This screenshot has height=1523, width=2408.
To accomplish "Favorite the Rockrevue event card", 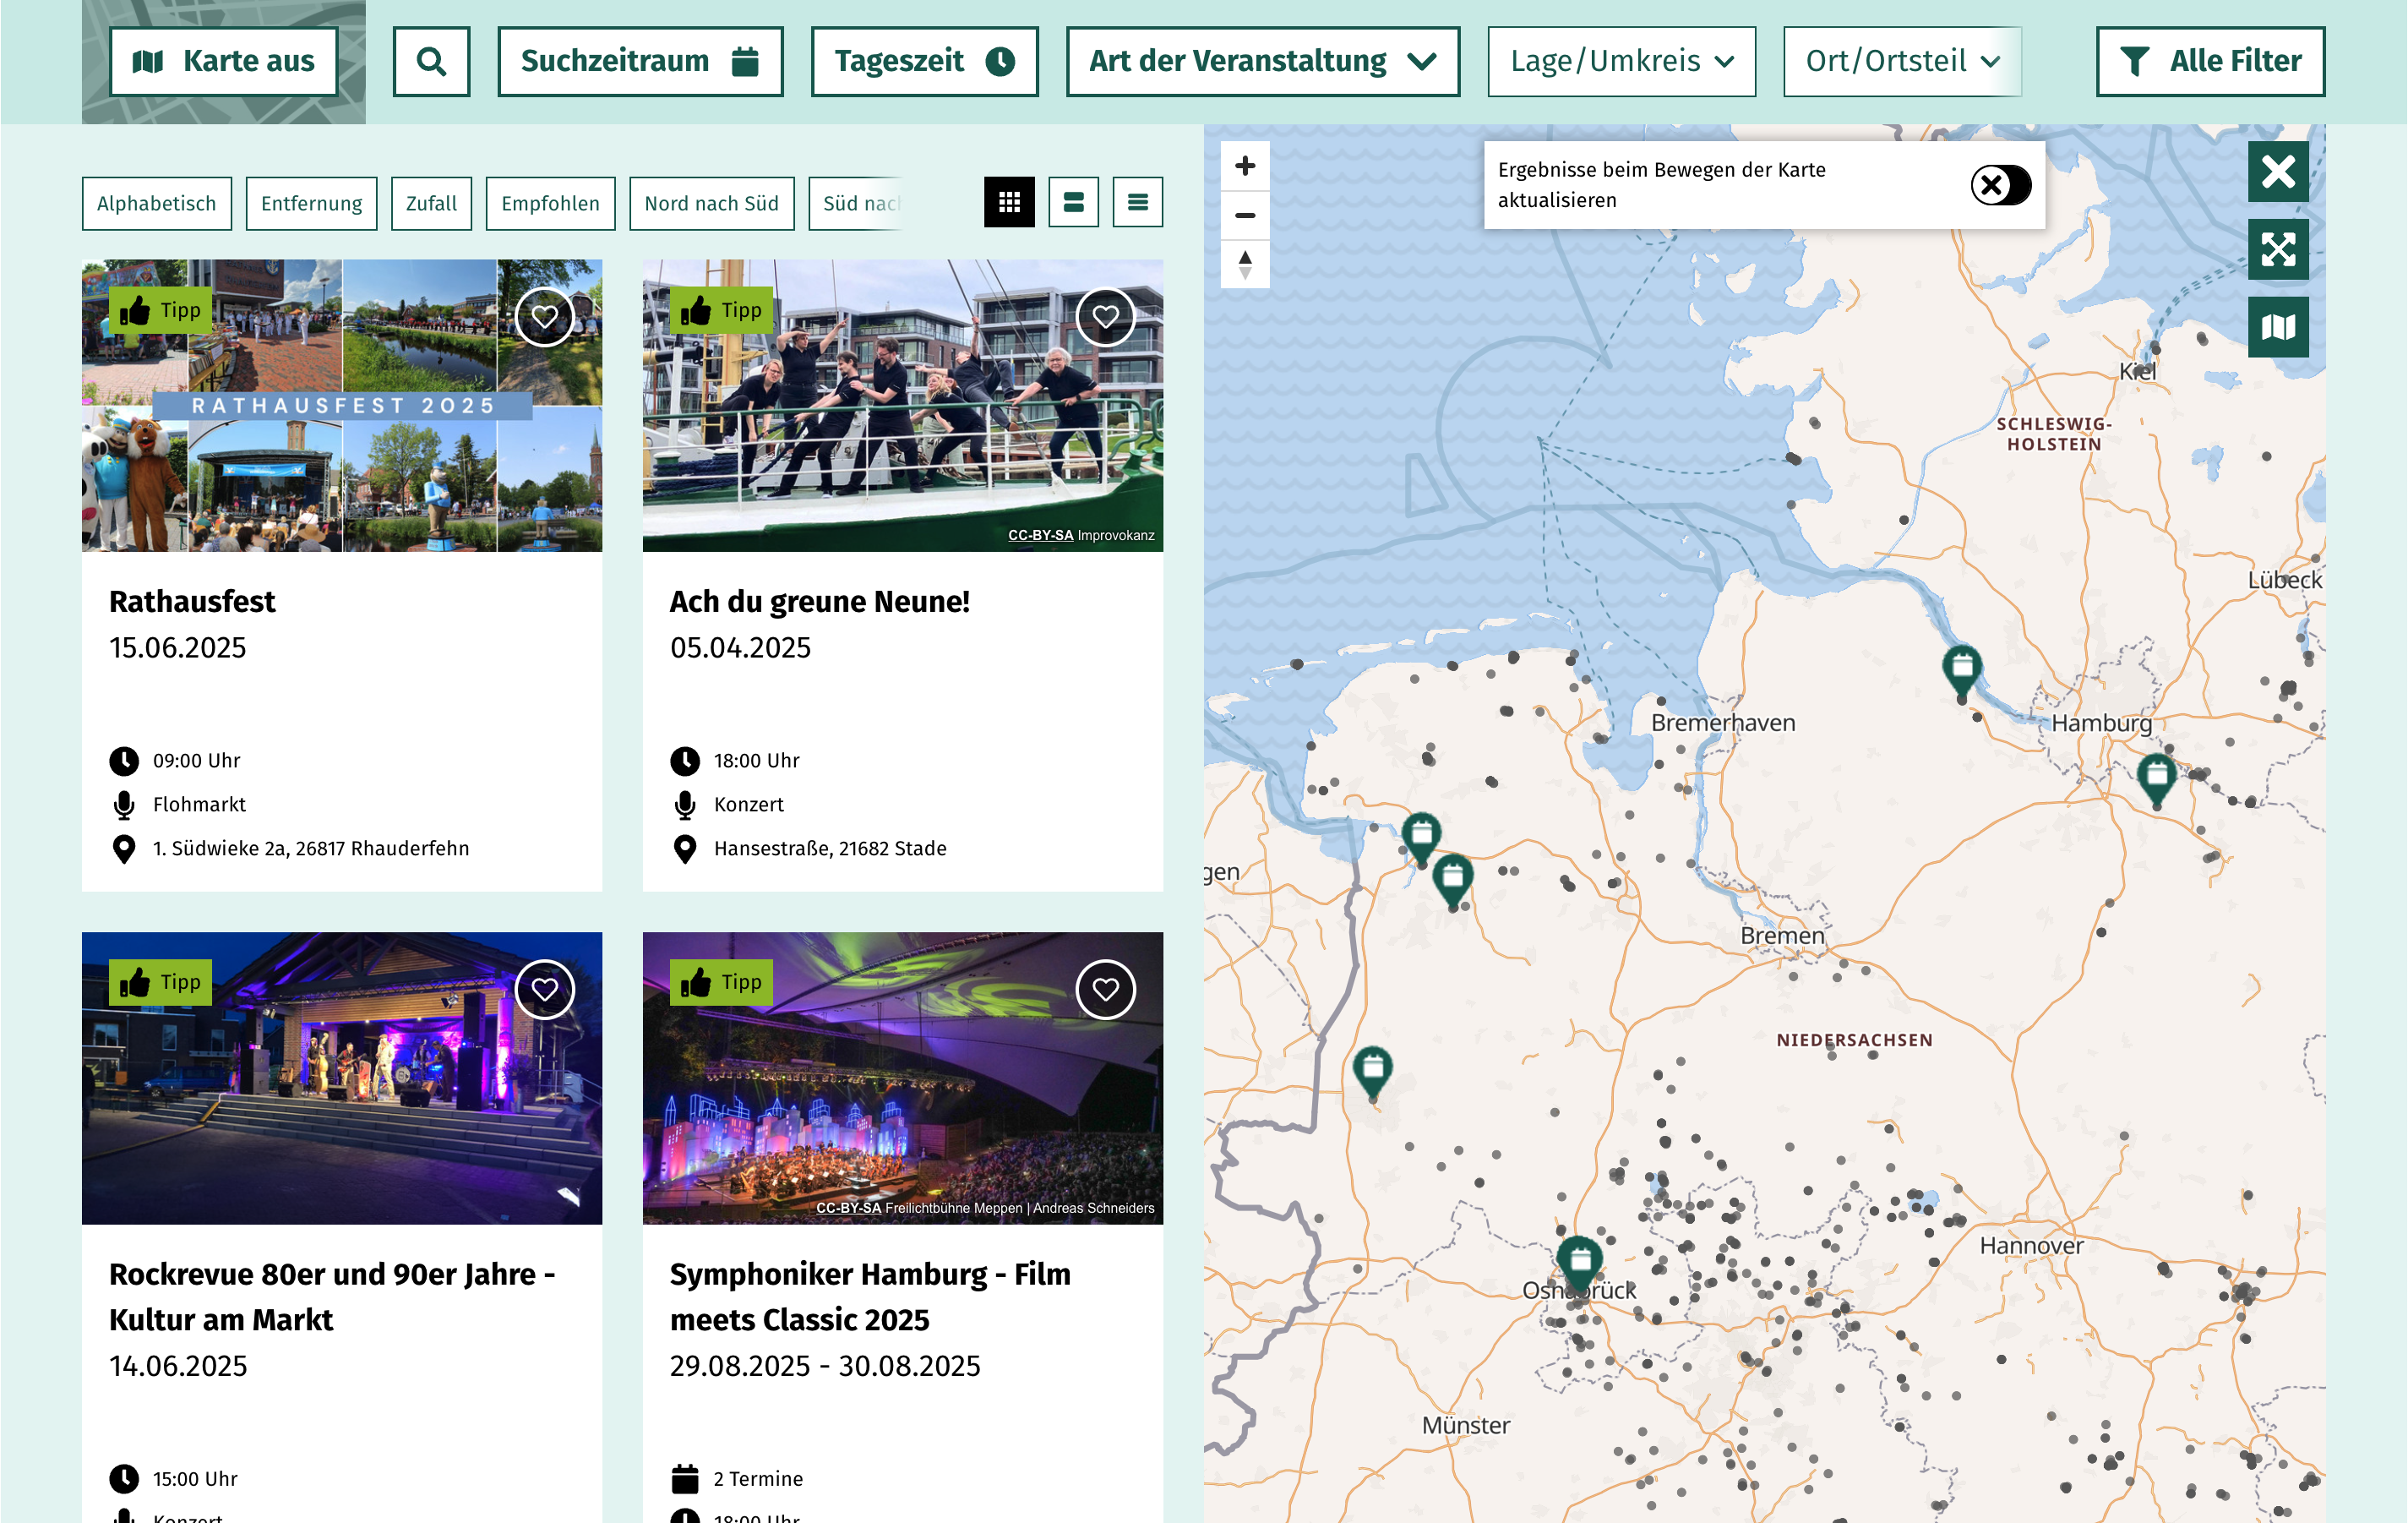I will (544, 989).
